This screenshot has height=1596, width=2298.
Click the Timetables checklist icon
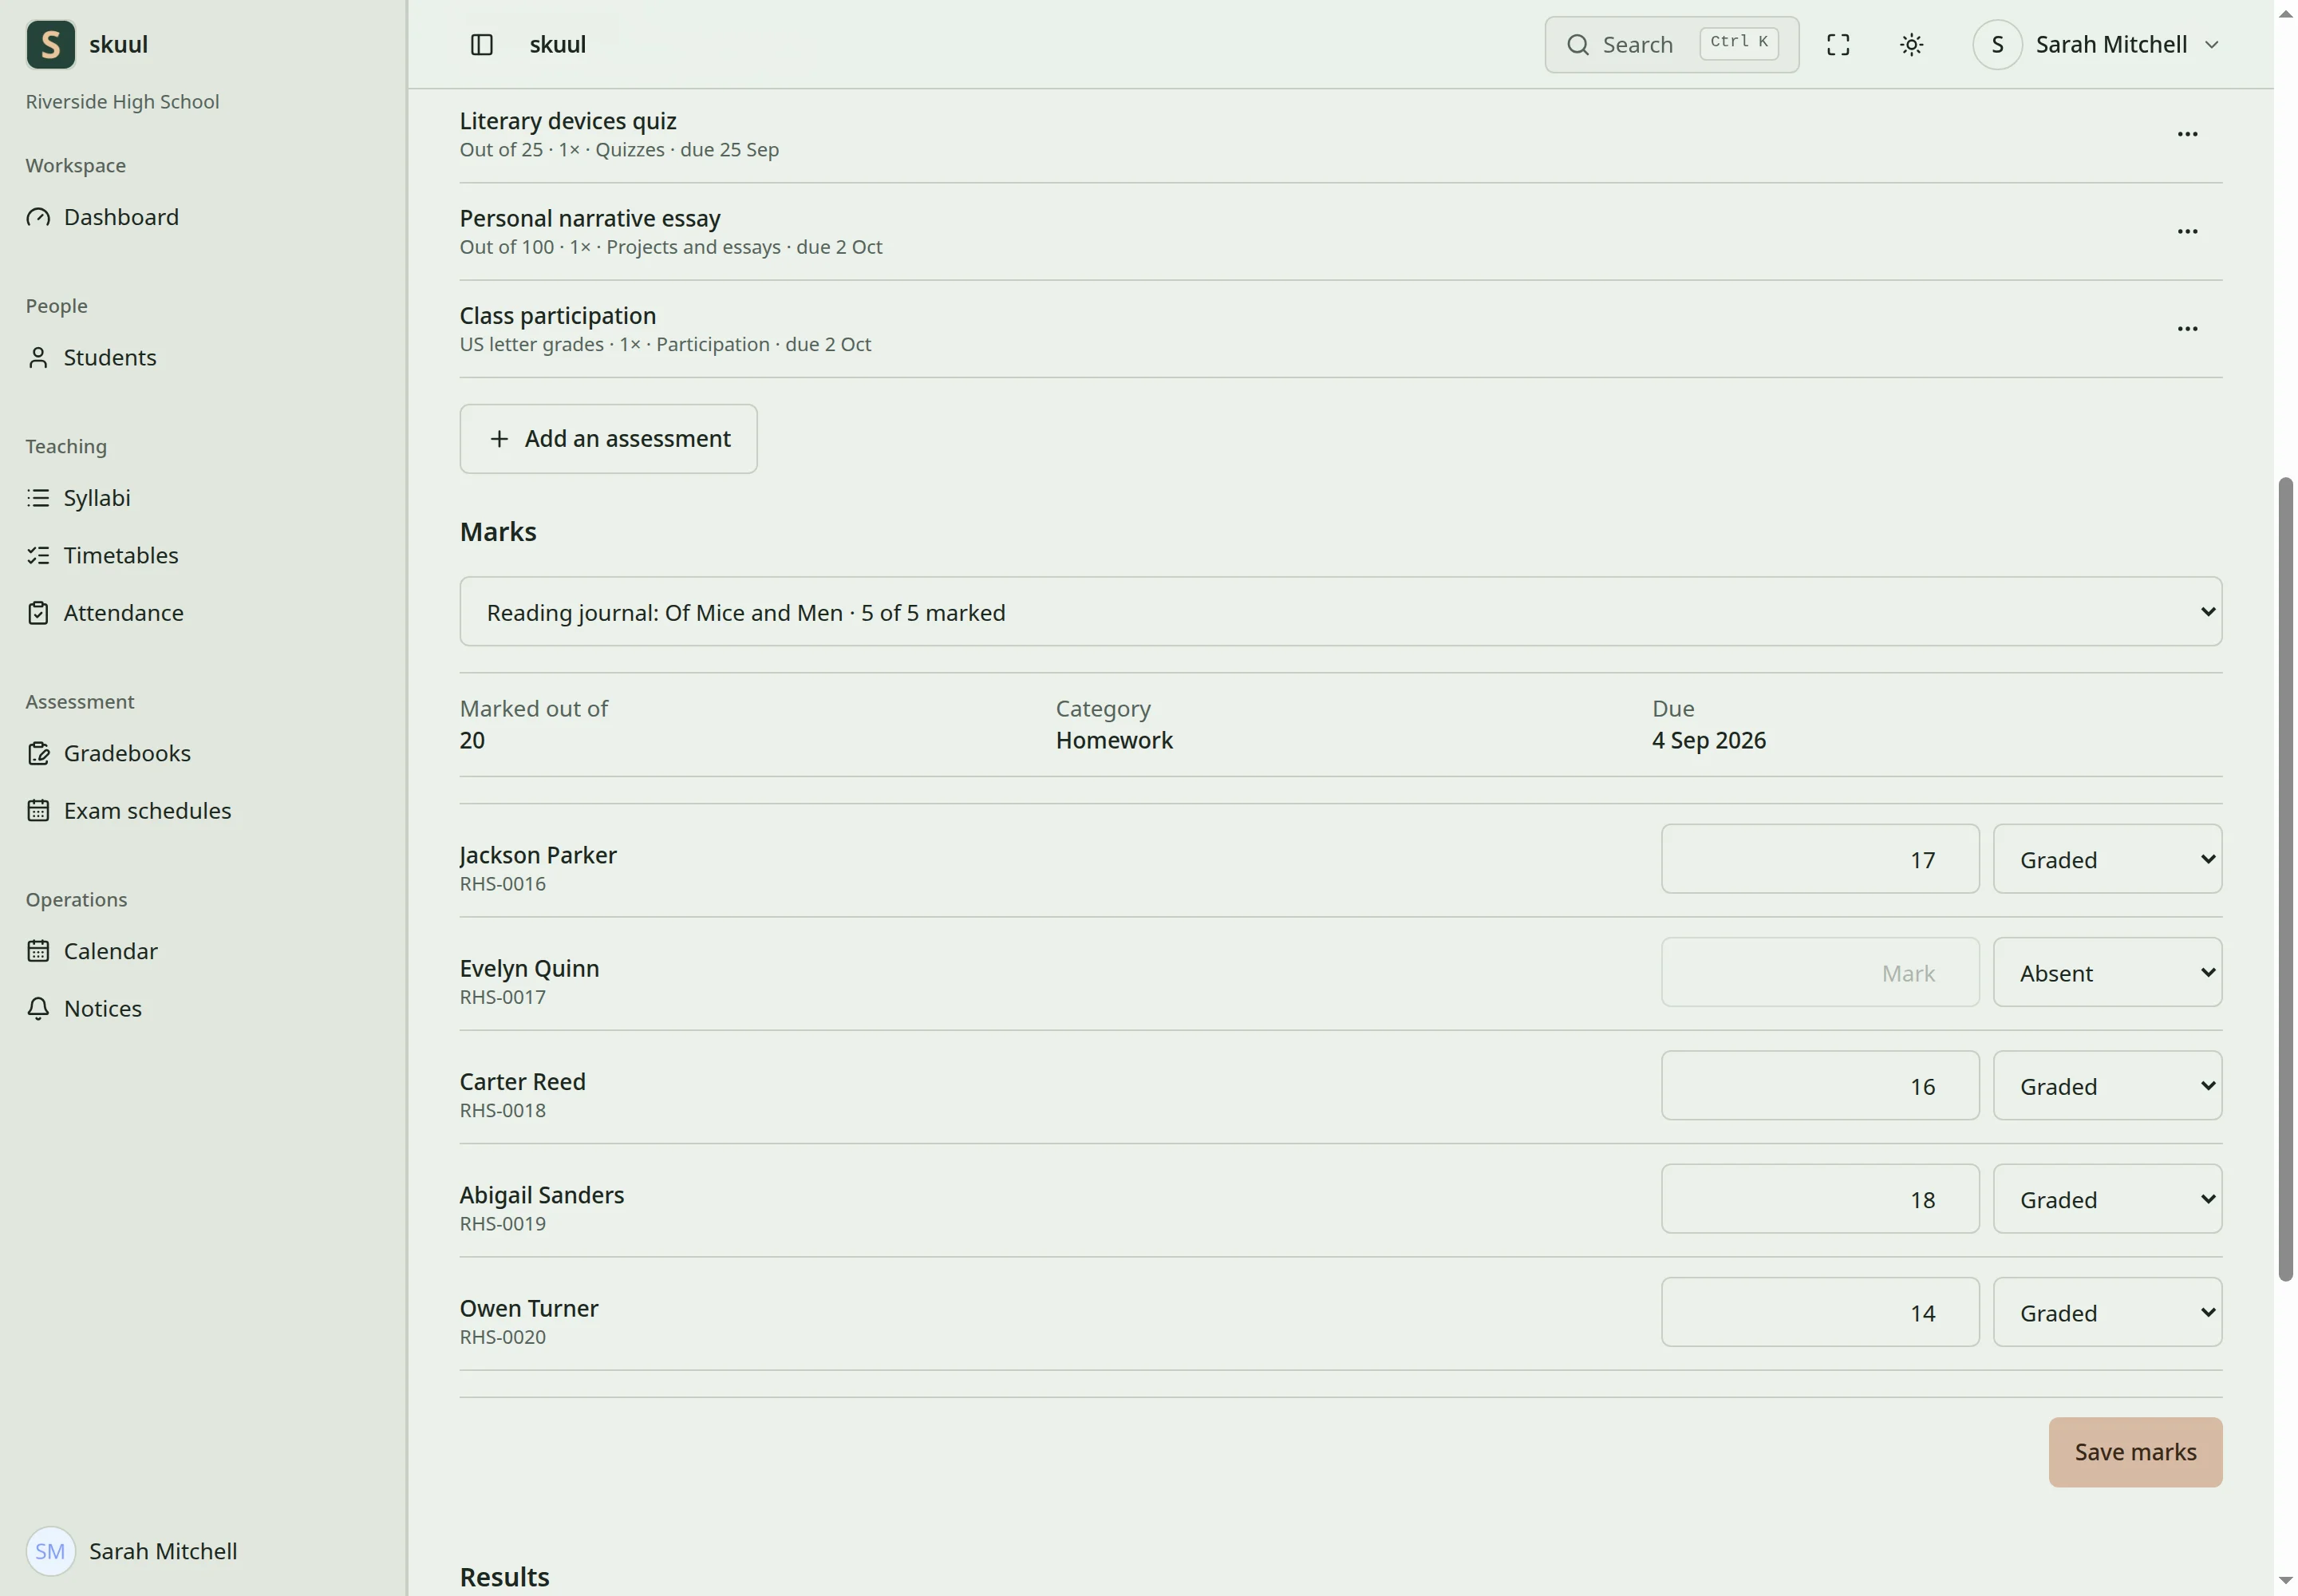pos(38,555)
